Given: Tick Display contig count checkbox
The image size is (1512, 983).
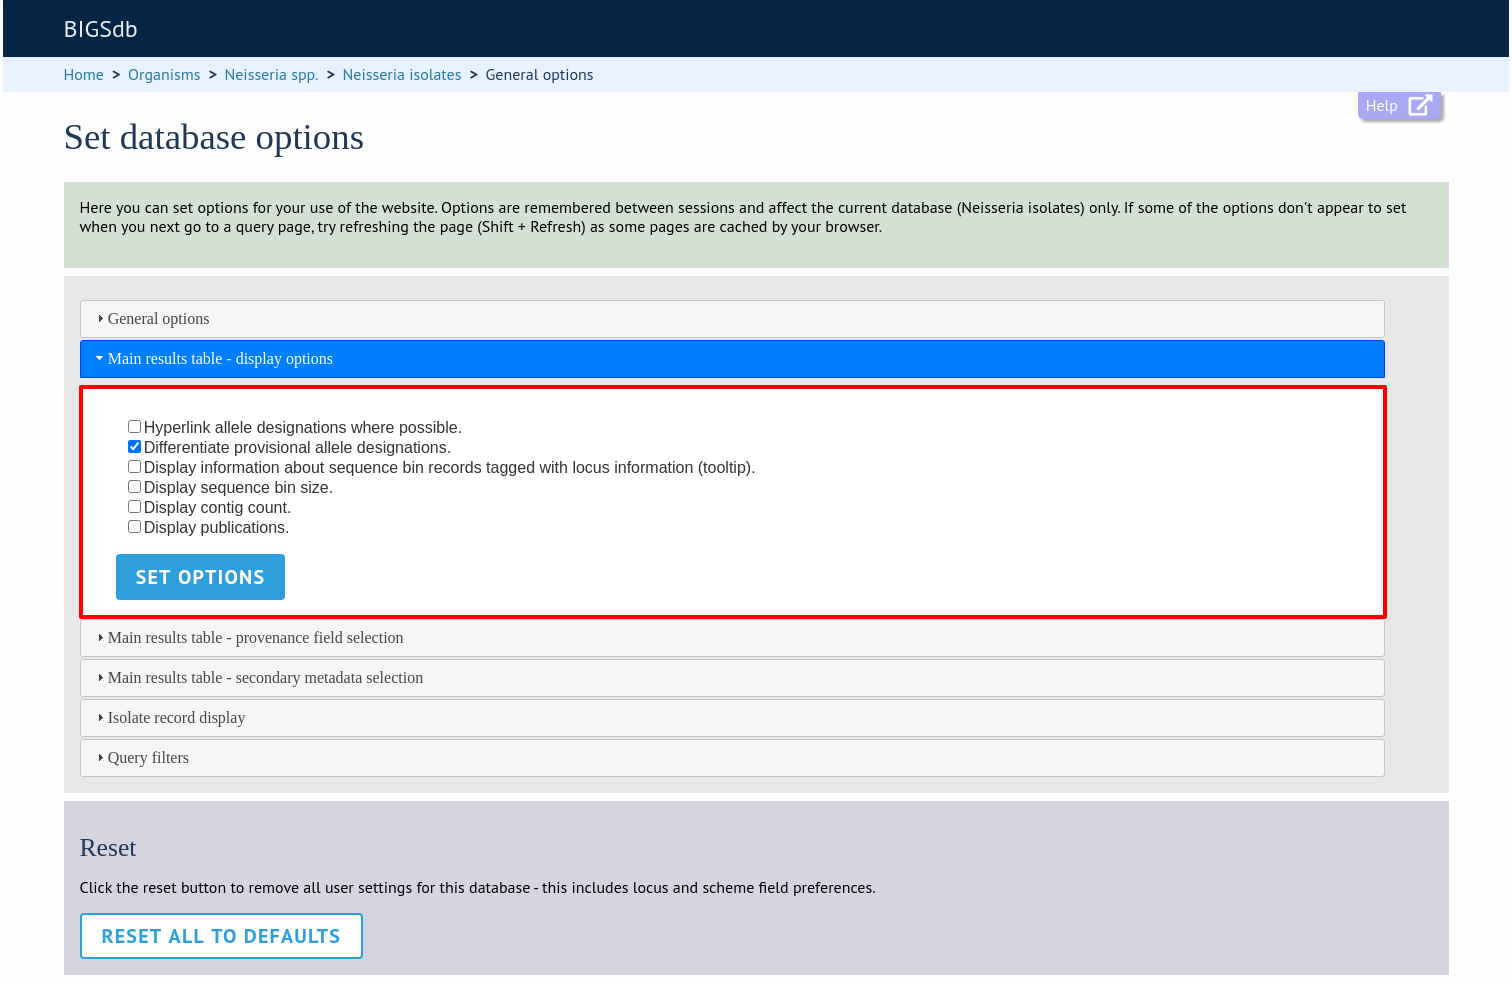Looking at the screenshot, I should click(x=134, y=507).
